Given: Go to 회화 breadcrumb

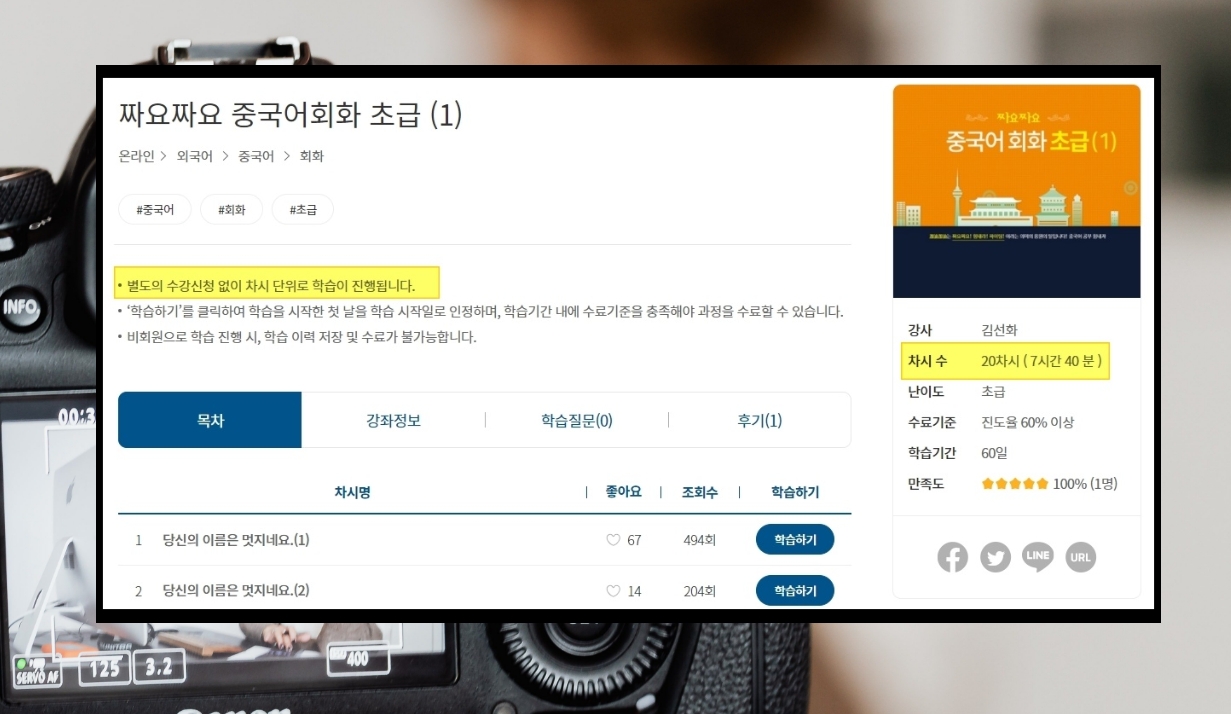Looking at the screenshot, I should (x=312, y=156).
